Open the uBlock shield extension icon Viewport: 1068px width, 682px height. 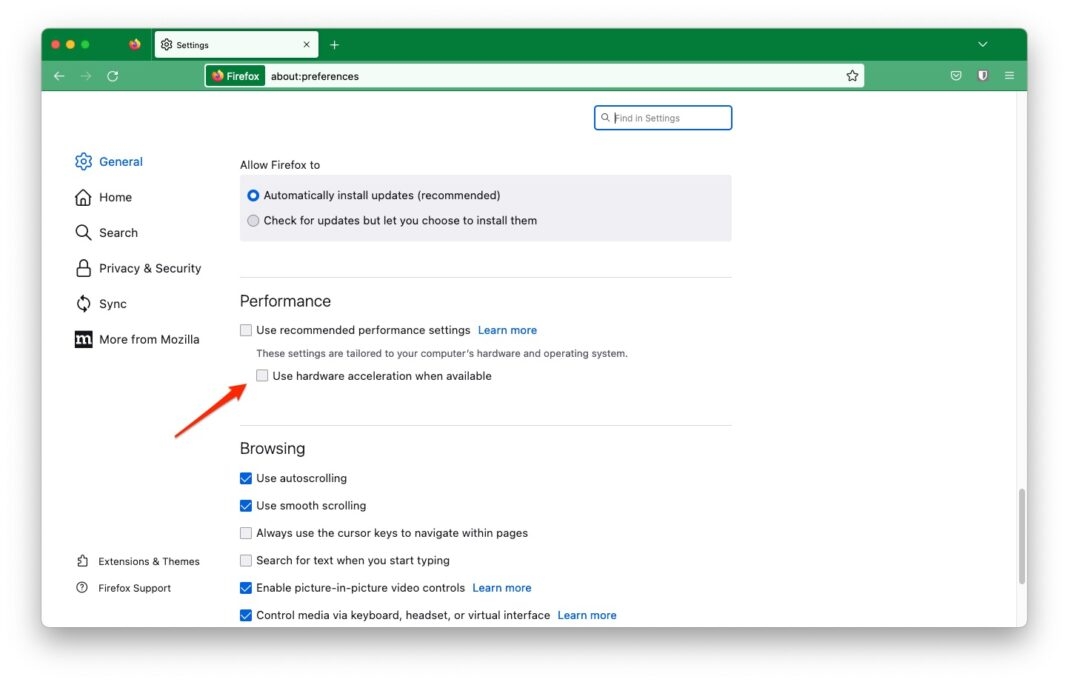click(982, 76)
